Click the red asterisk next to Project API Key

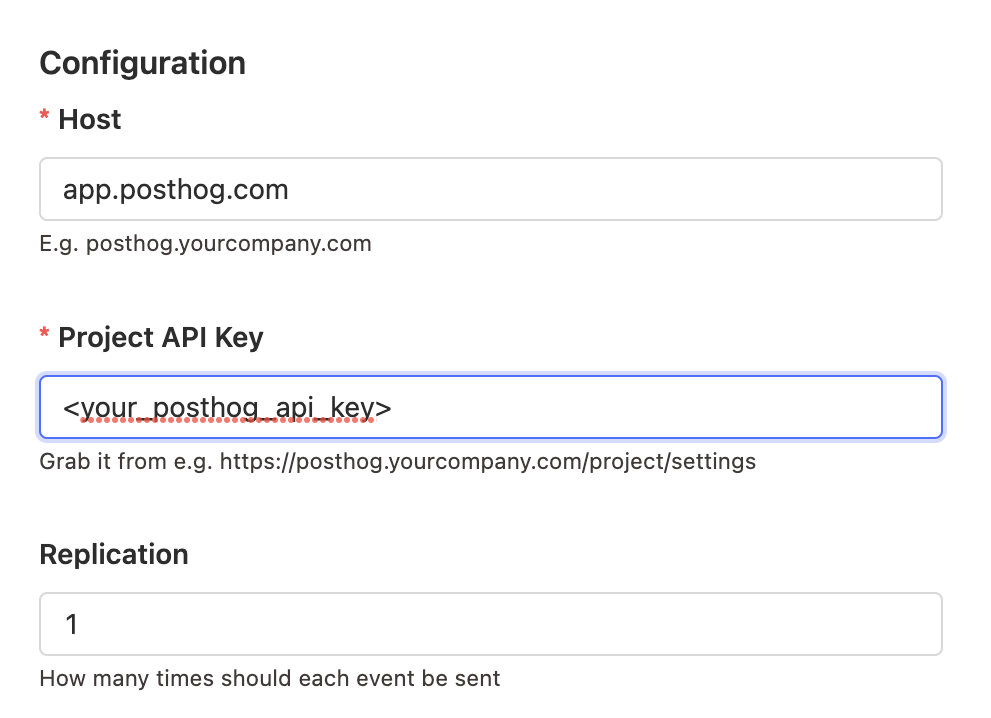43,332
